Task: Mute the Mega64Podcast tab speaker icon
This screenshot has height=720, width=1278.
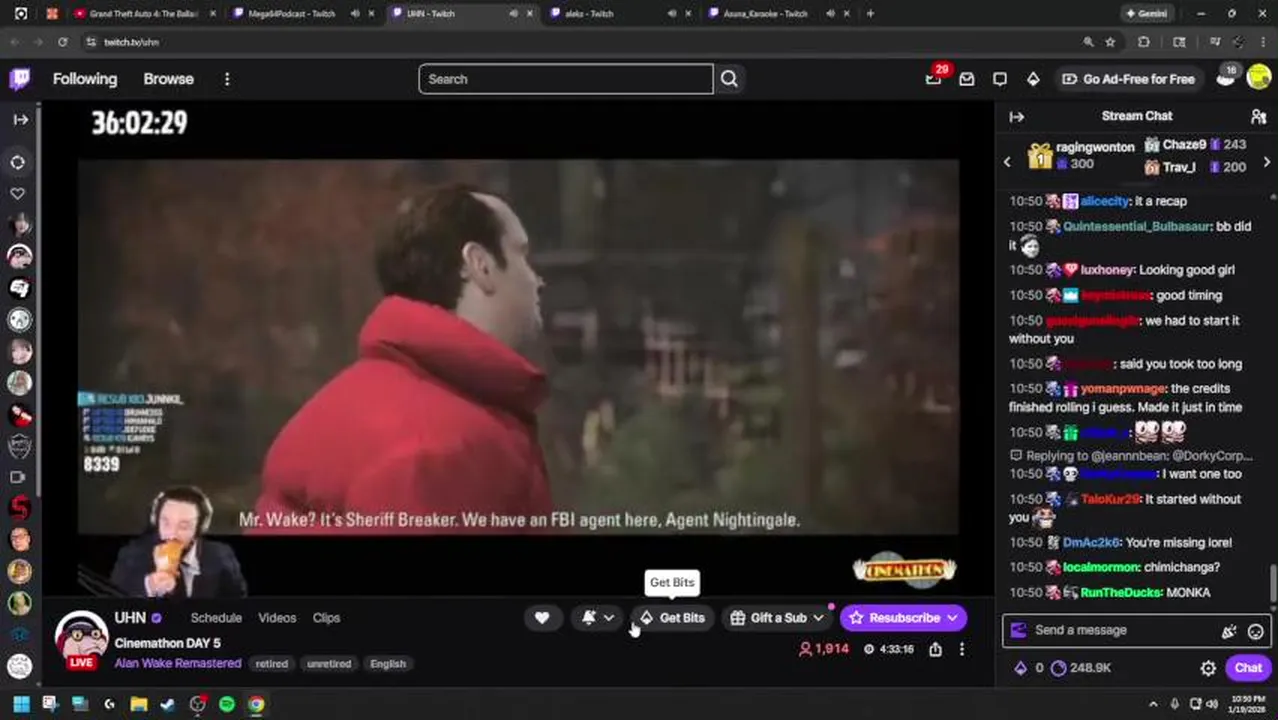Action: (355, 14)
